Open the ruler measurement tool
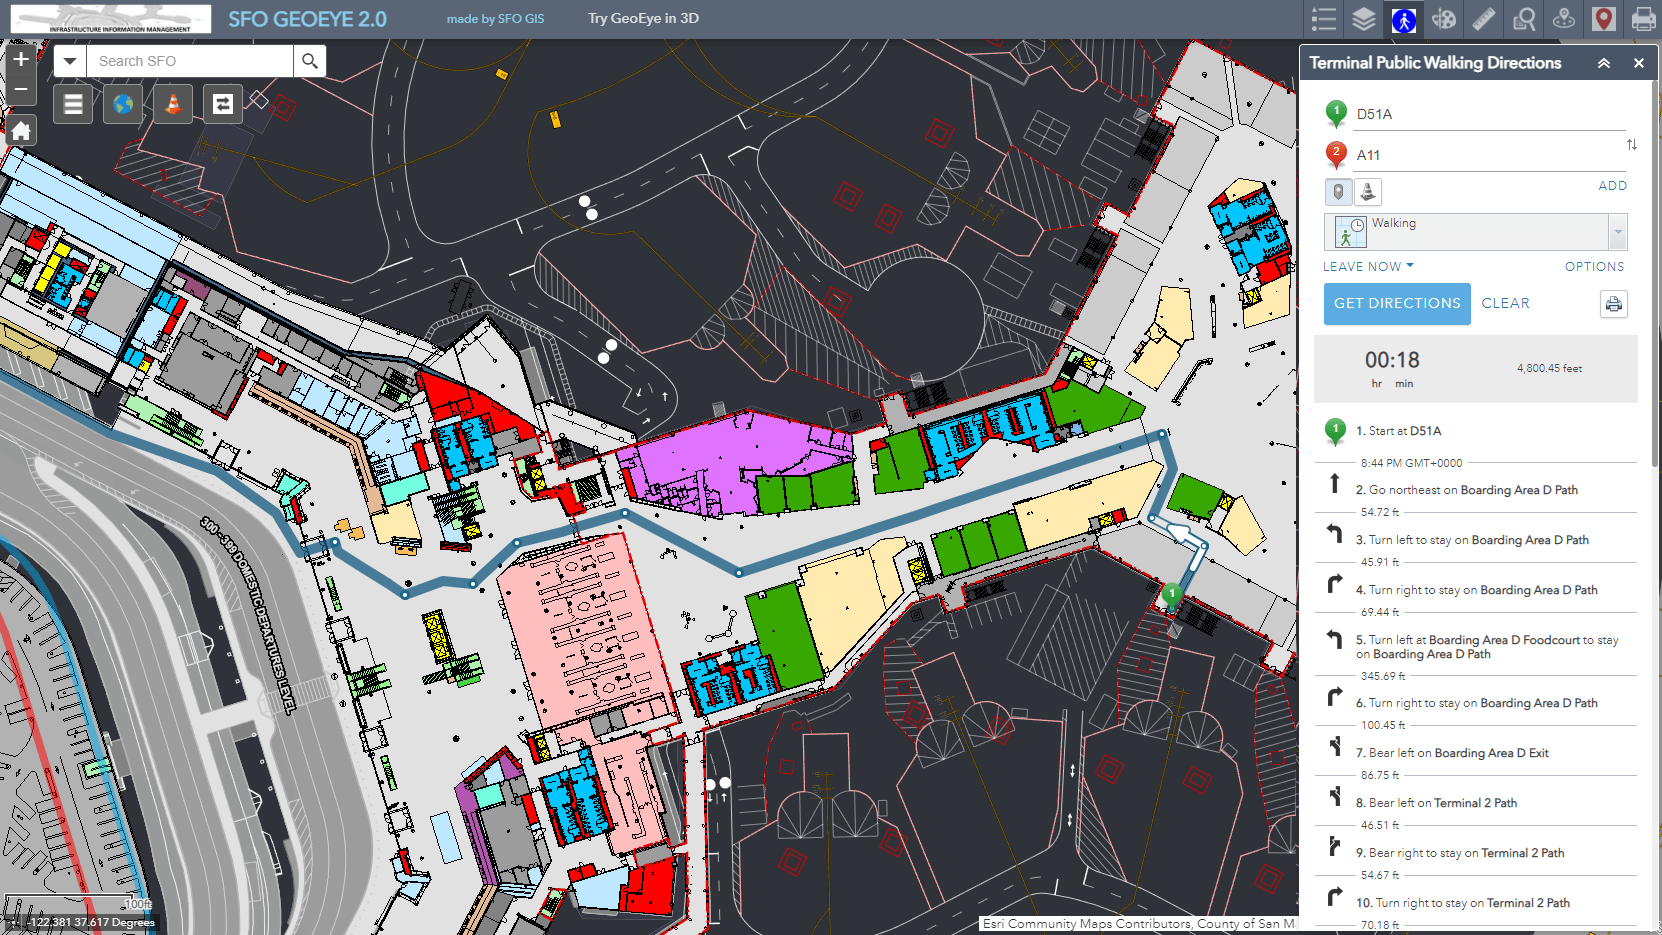This screenshot has height=935, width=1662. click(x=1484, y=19)
